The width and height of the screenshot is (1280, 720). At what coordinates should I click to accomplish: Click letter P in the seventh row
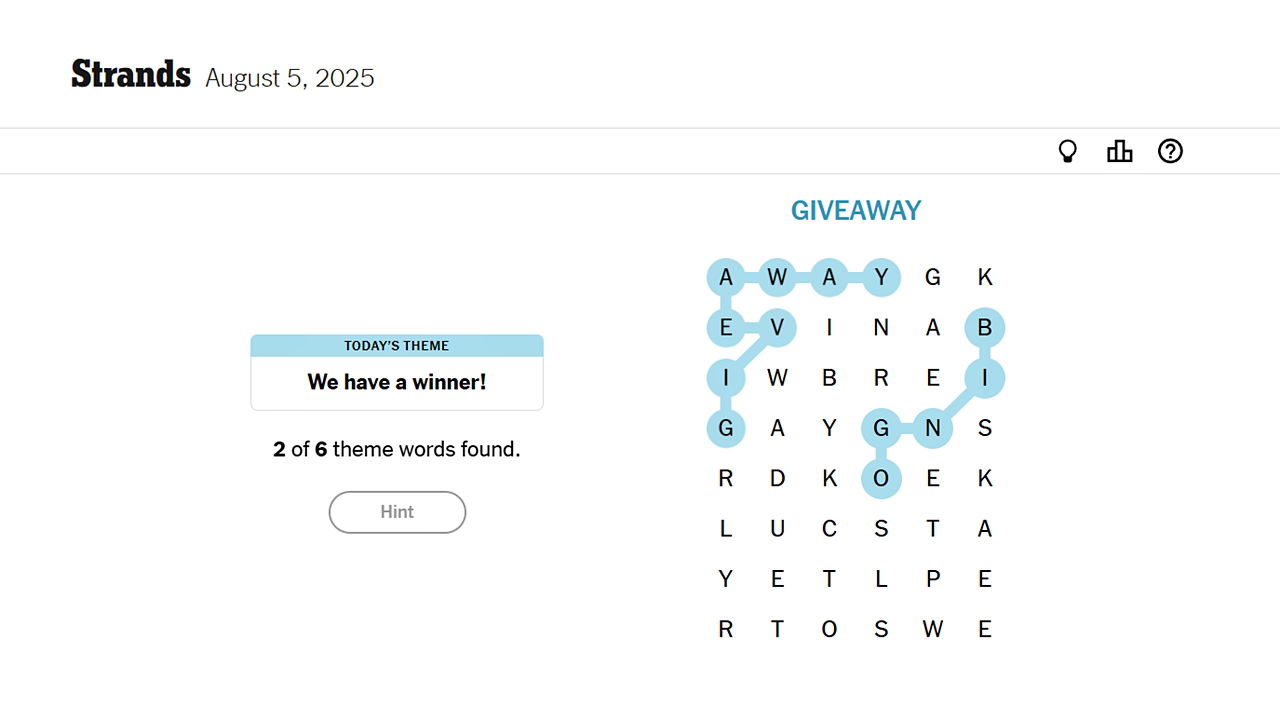pos(933,578)
